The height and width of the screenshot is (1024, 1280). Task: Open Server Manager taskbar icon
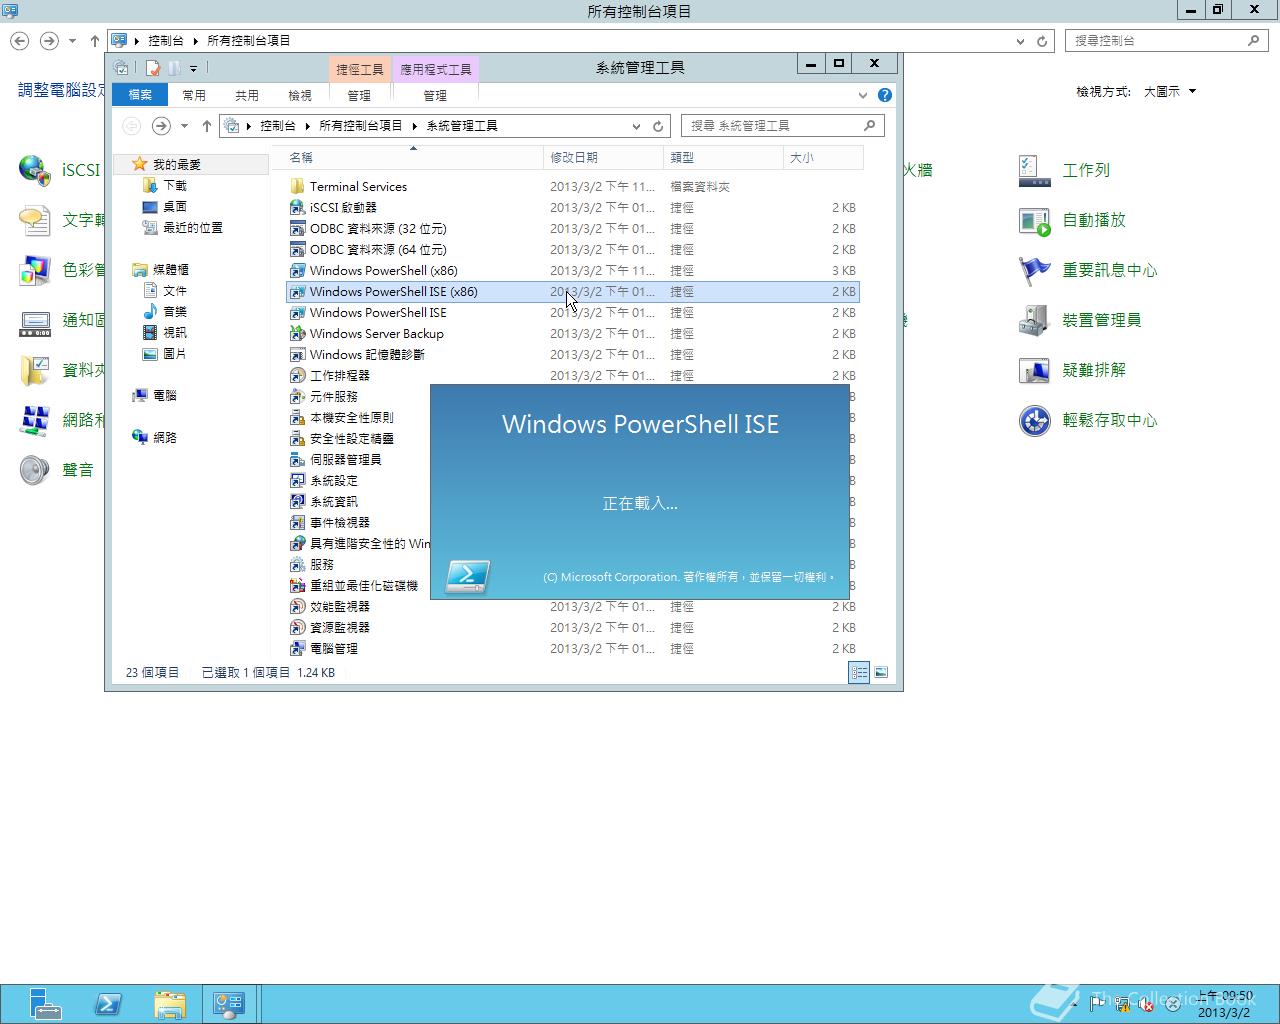click(45, 1004)
